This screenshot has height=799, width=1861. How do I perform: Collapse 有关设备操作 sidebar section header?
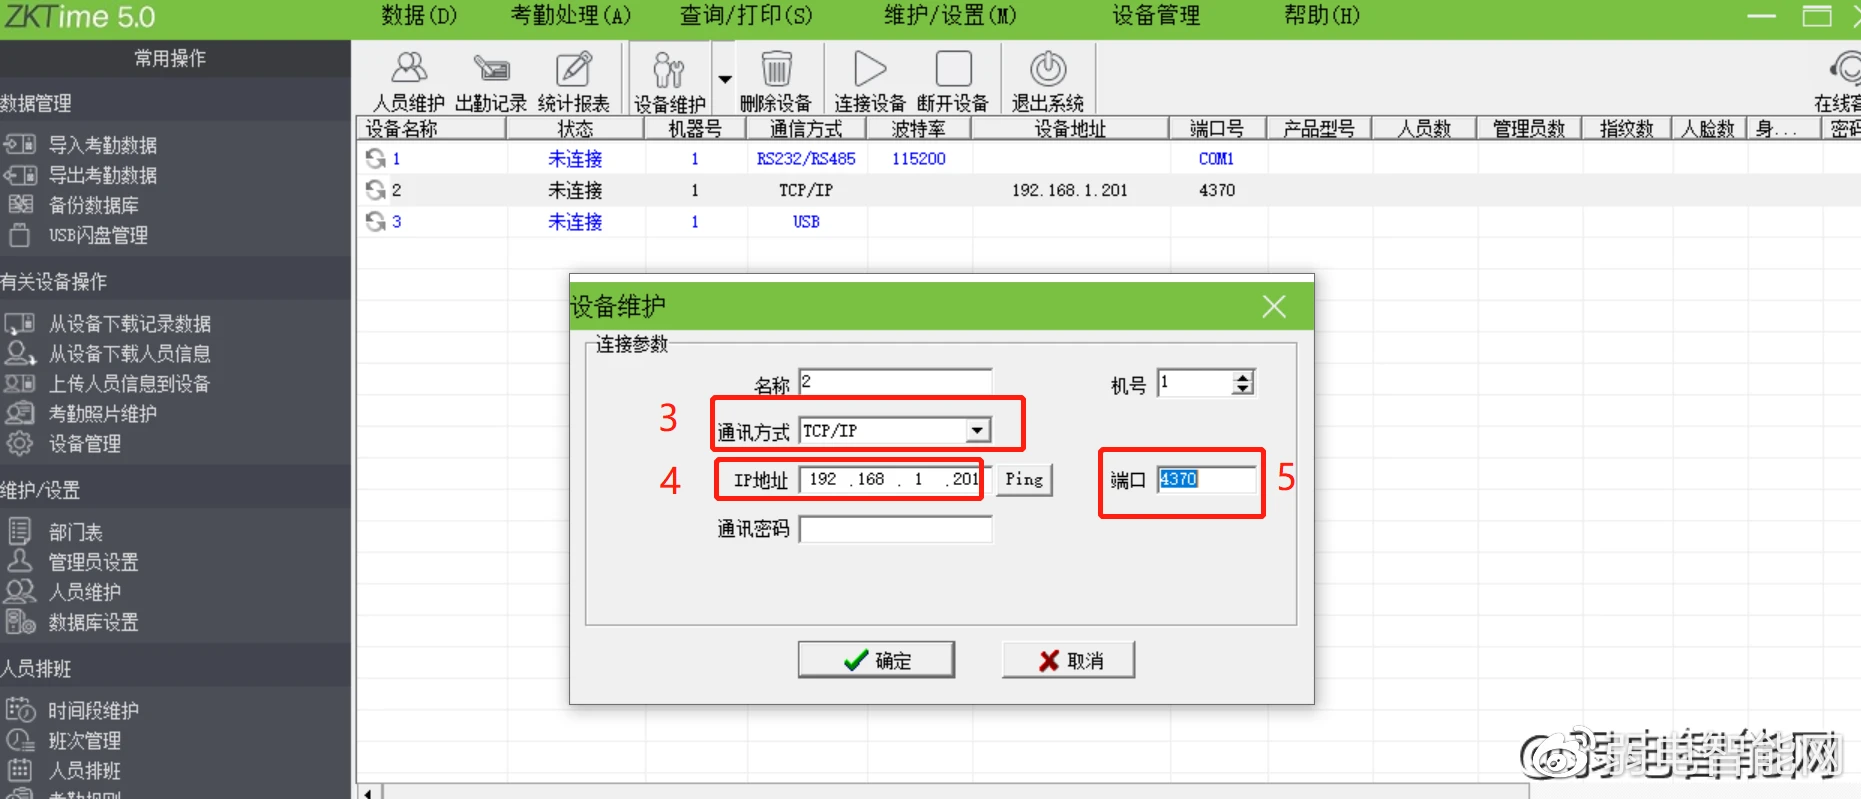pyautogui.click(x=175, y=281)
